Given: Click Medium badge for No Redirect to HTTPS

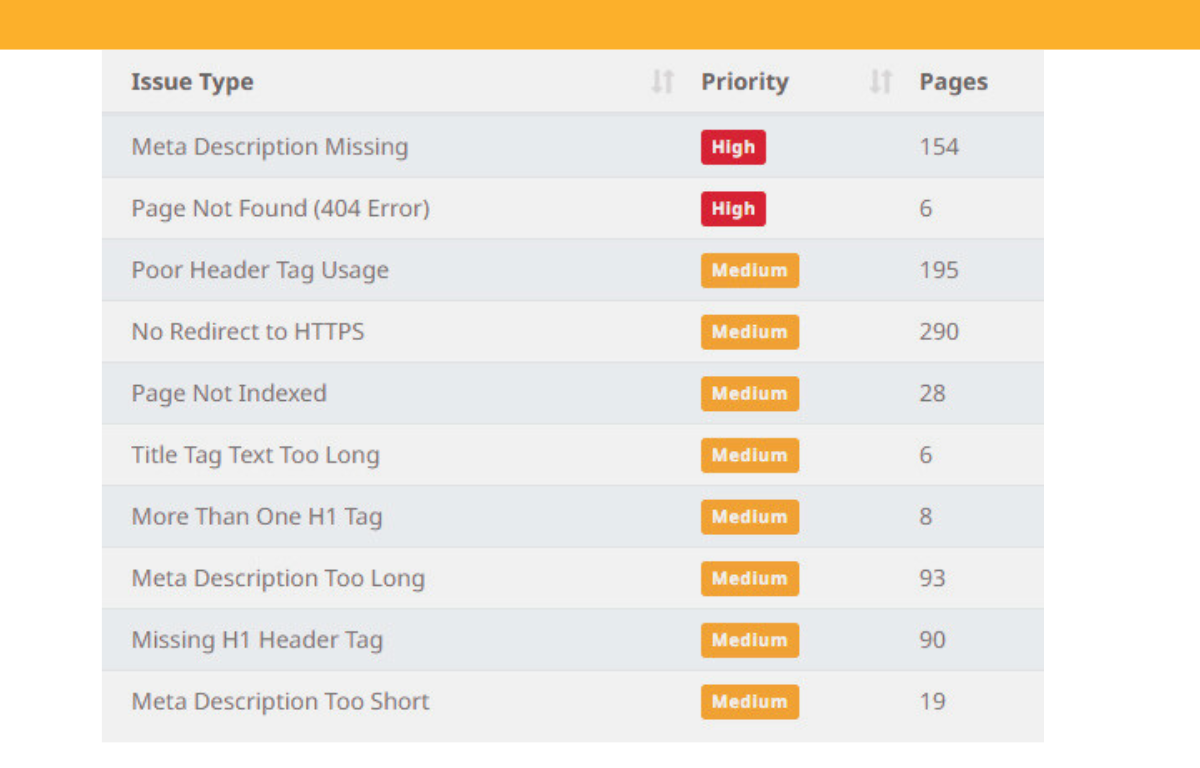Looking at the screenshot, I should [x=750, y=332].
